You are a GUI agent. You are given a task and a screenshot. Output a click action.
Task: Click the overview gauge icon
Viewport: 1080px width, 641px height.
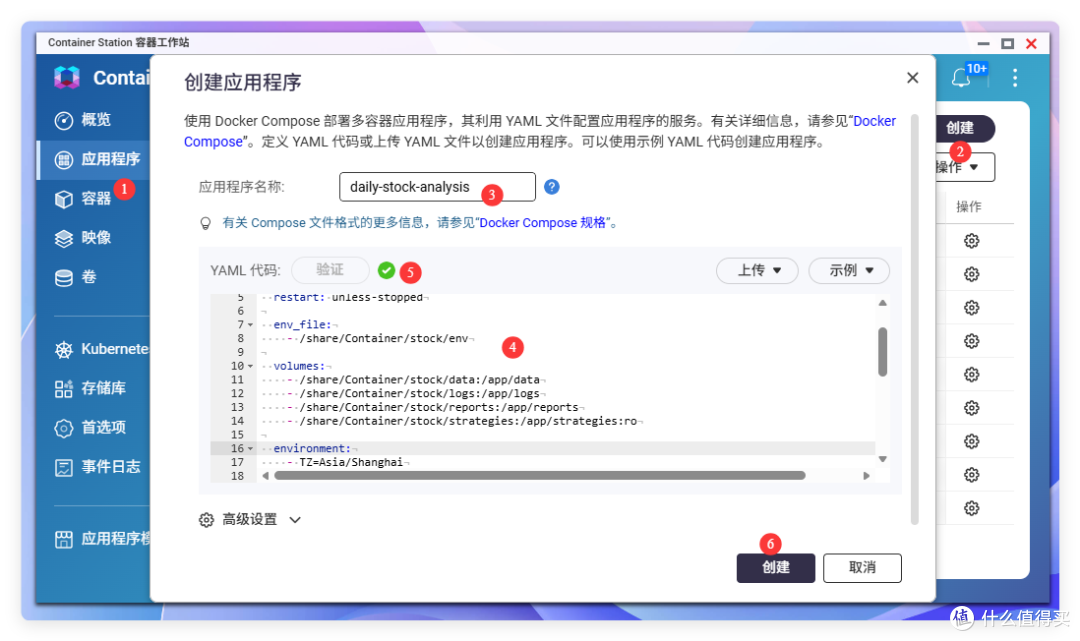coord(63,120)
